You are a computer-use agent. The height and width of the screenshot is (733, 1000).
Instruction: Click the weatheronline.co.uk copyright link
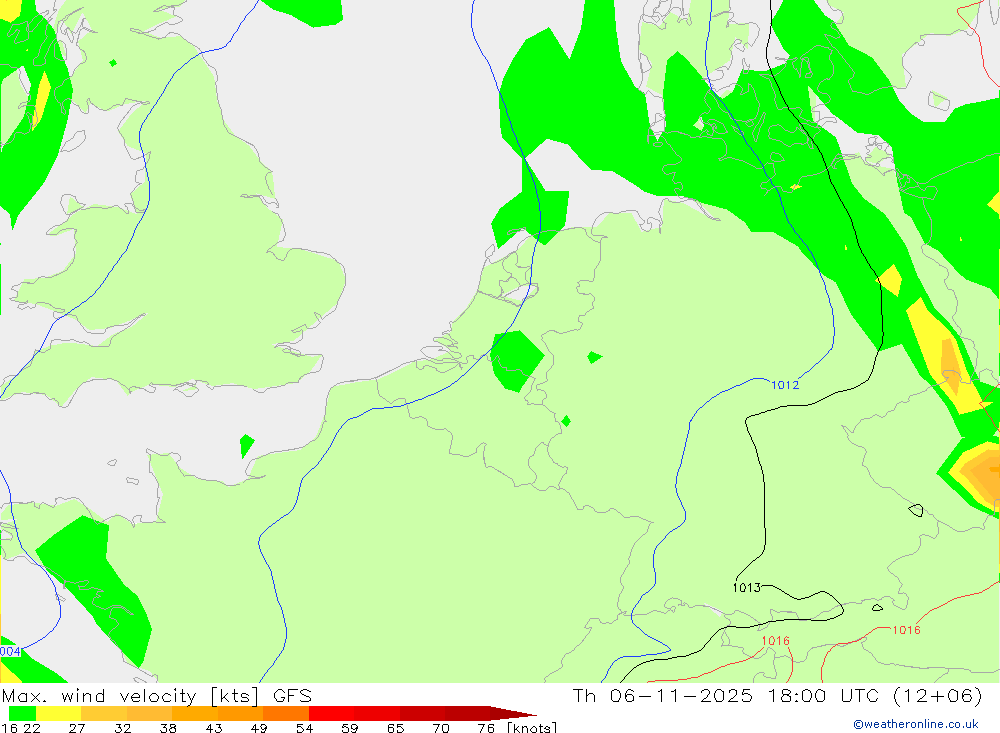pos(916,724)
